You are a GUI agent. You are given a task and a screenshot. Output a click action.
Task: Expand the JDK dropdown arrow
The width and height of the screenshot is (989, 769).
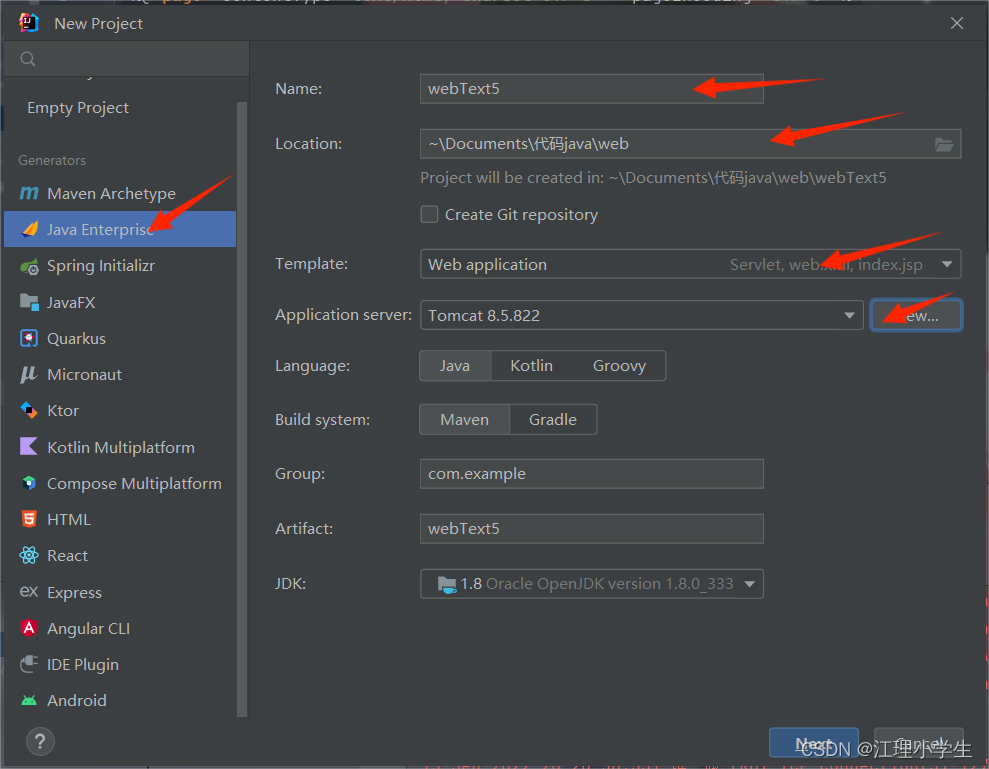749,584
